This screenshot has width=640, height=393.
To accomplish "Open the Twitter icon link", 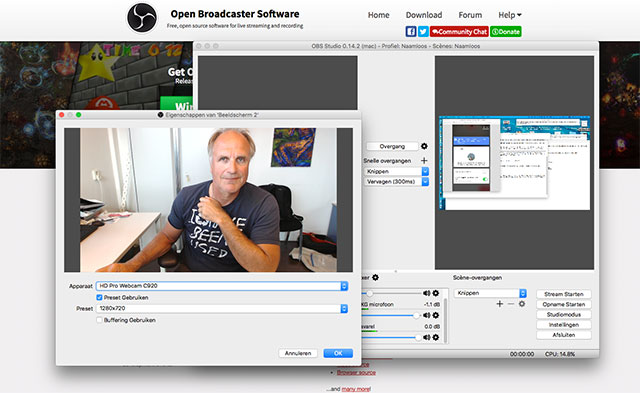I will [x=423, y=31].
